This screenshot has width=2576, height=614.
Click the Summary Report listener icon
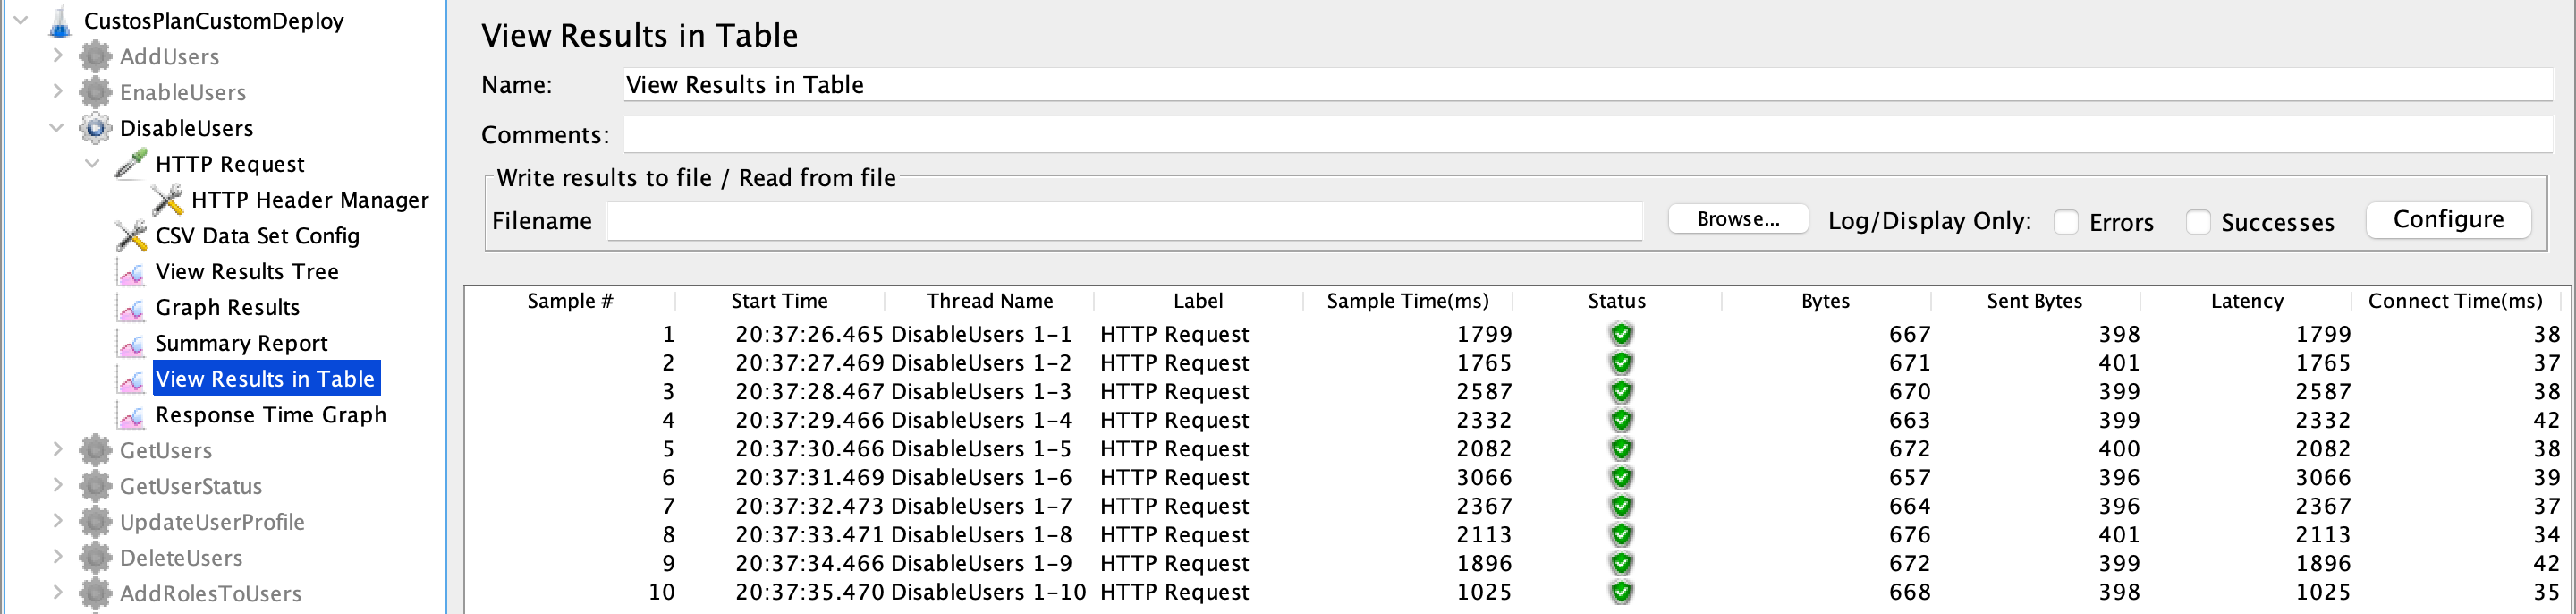131,344
